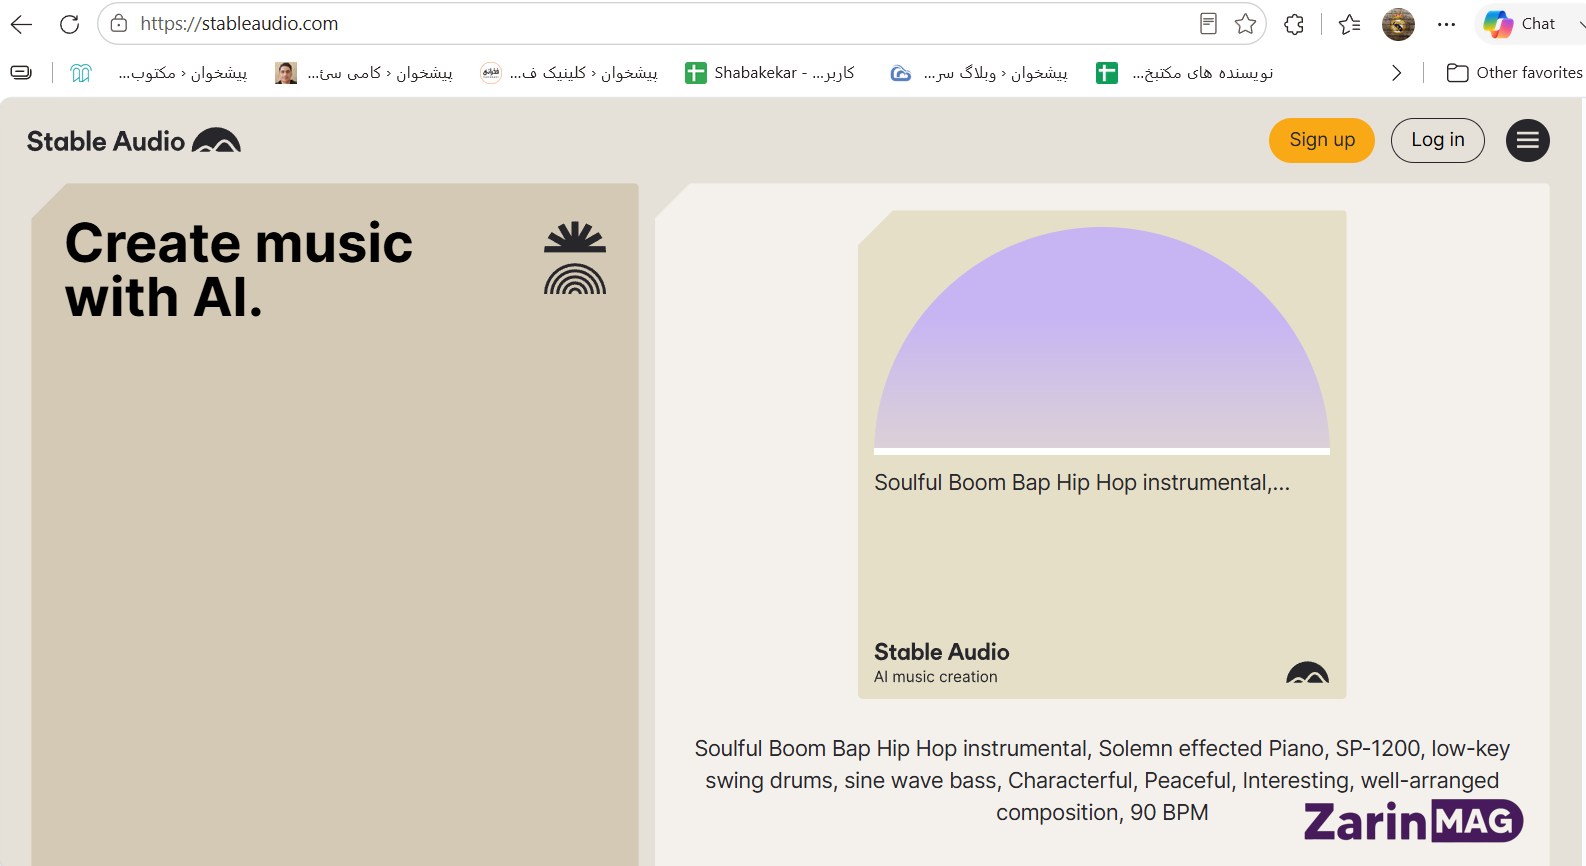Viewport: 1586px width, 866px height.
Task: Open the Shabakekar bookmark
Action: click(770, 73)
